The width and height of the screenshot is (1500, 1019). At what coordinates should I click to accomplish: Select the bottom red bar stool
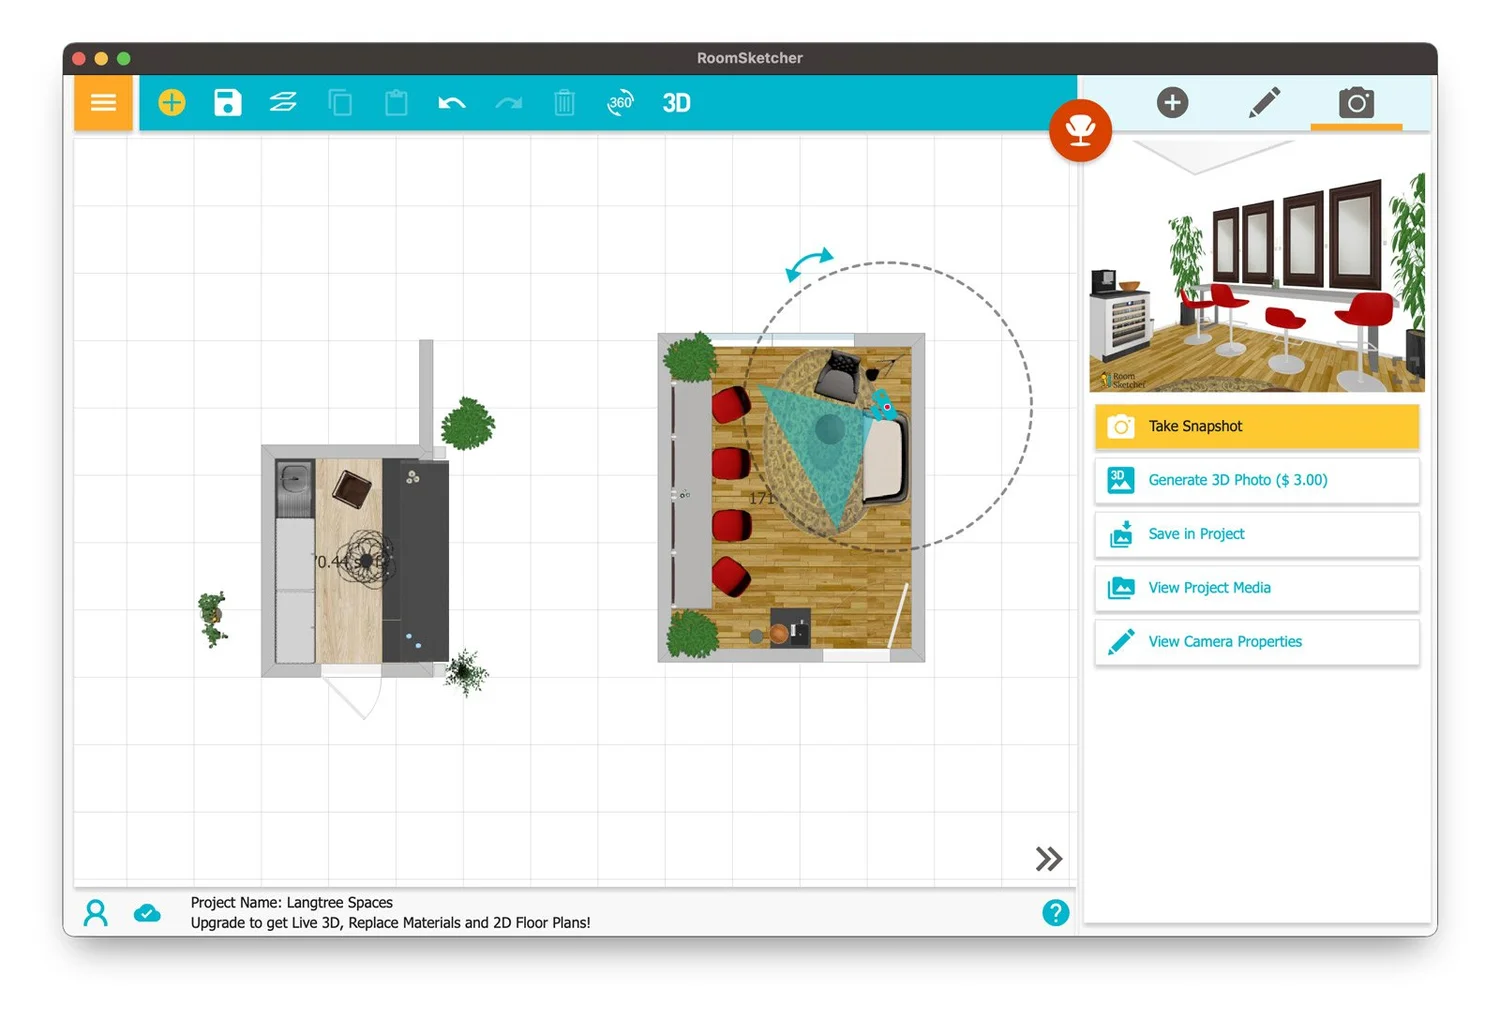730,577
